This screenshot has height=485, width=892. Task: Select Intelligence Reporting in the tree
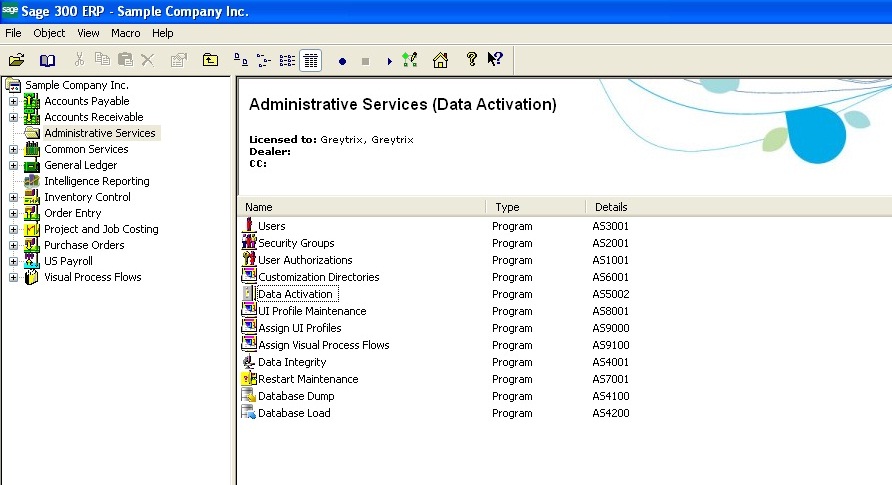97,181
